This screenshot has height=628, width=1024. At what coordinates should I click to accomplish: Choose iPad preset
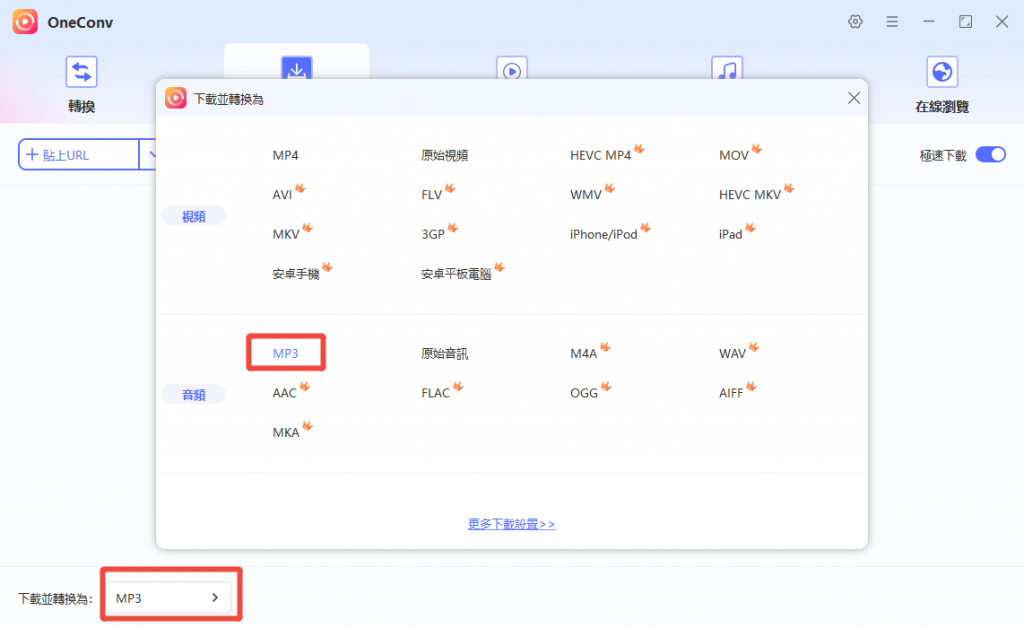coord(730,234)
